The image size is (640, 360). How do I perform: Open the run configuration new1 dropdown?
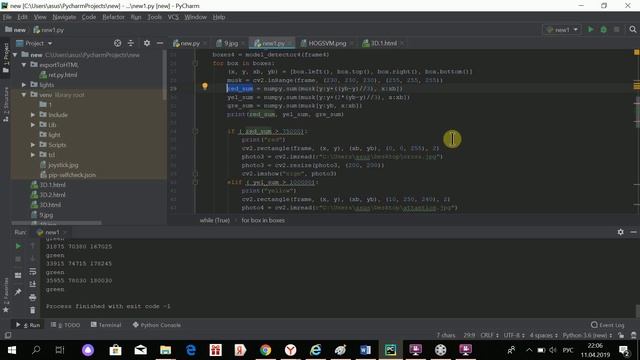tap(562, 29)
